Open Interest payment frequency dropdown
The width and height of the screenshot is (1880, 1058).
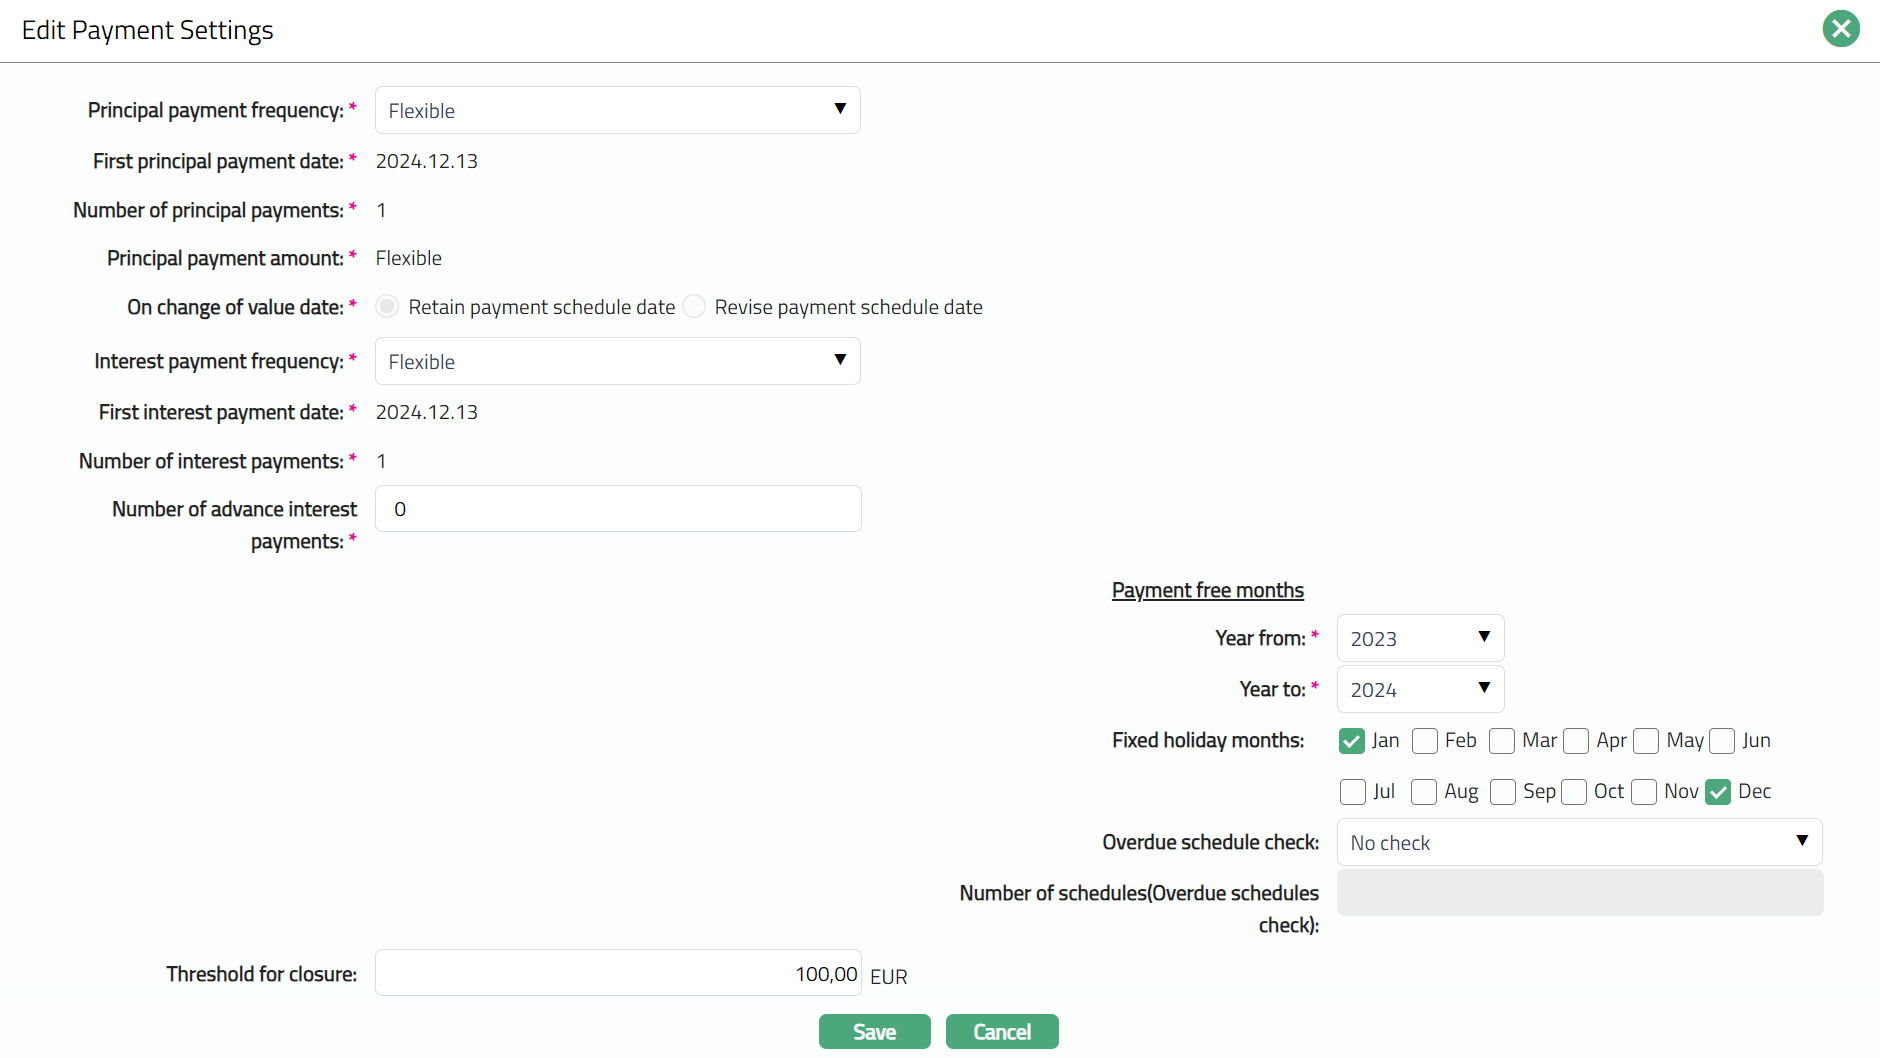point(617,361)
